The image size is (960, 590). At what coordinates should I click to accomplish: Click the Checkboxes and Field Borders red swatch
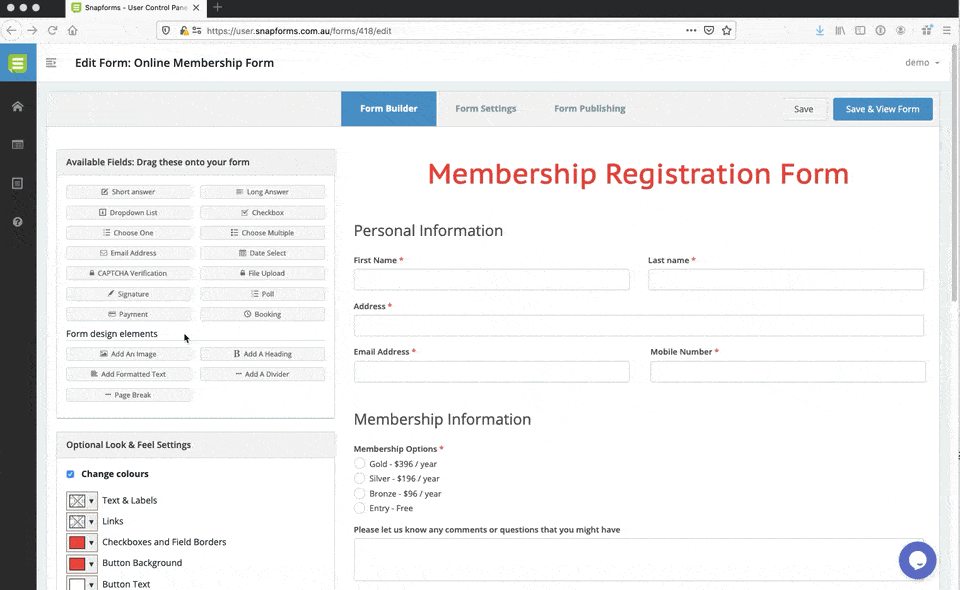tap(77, 542)
